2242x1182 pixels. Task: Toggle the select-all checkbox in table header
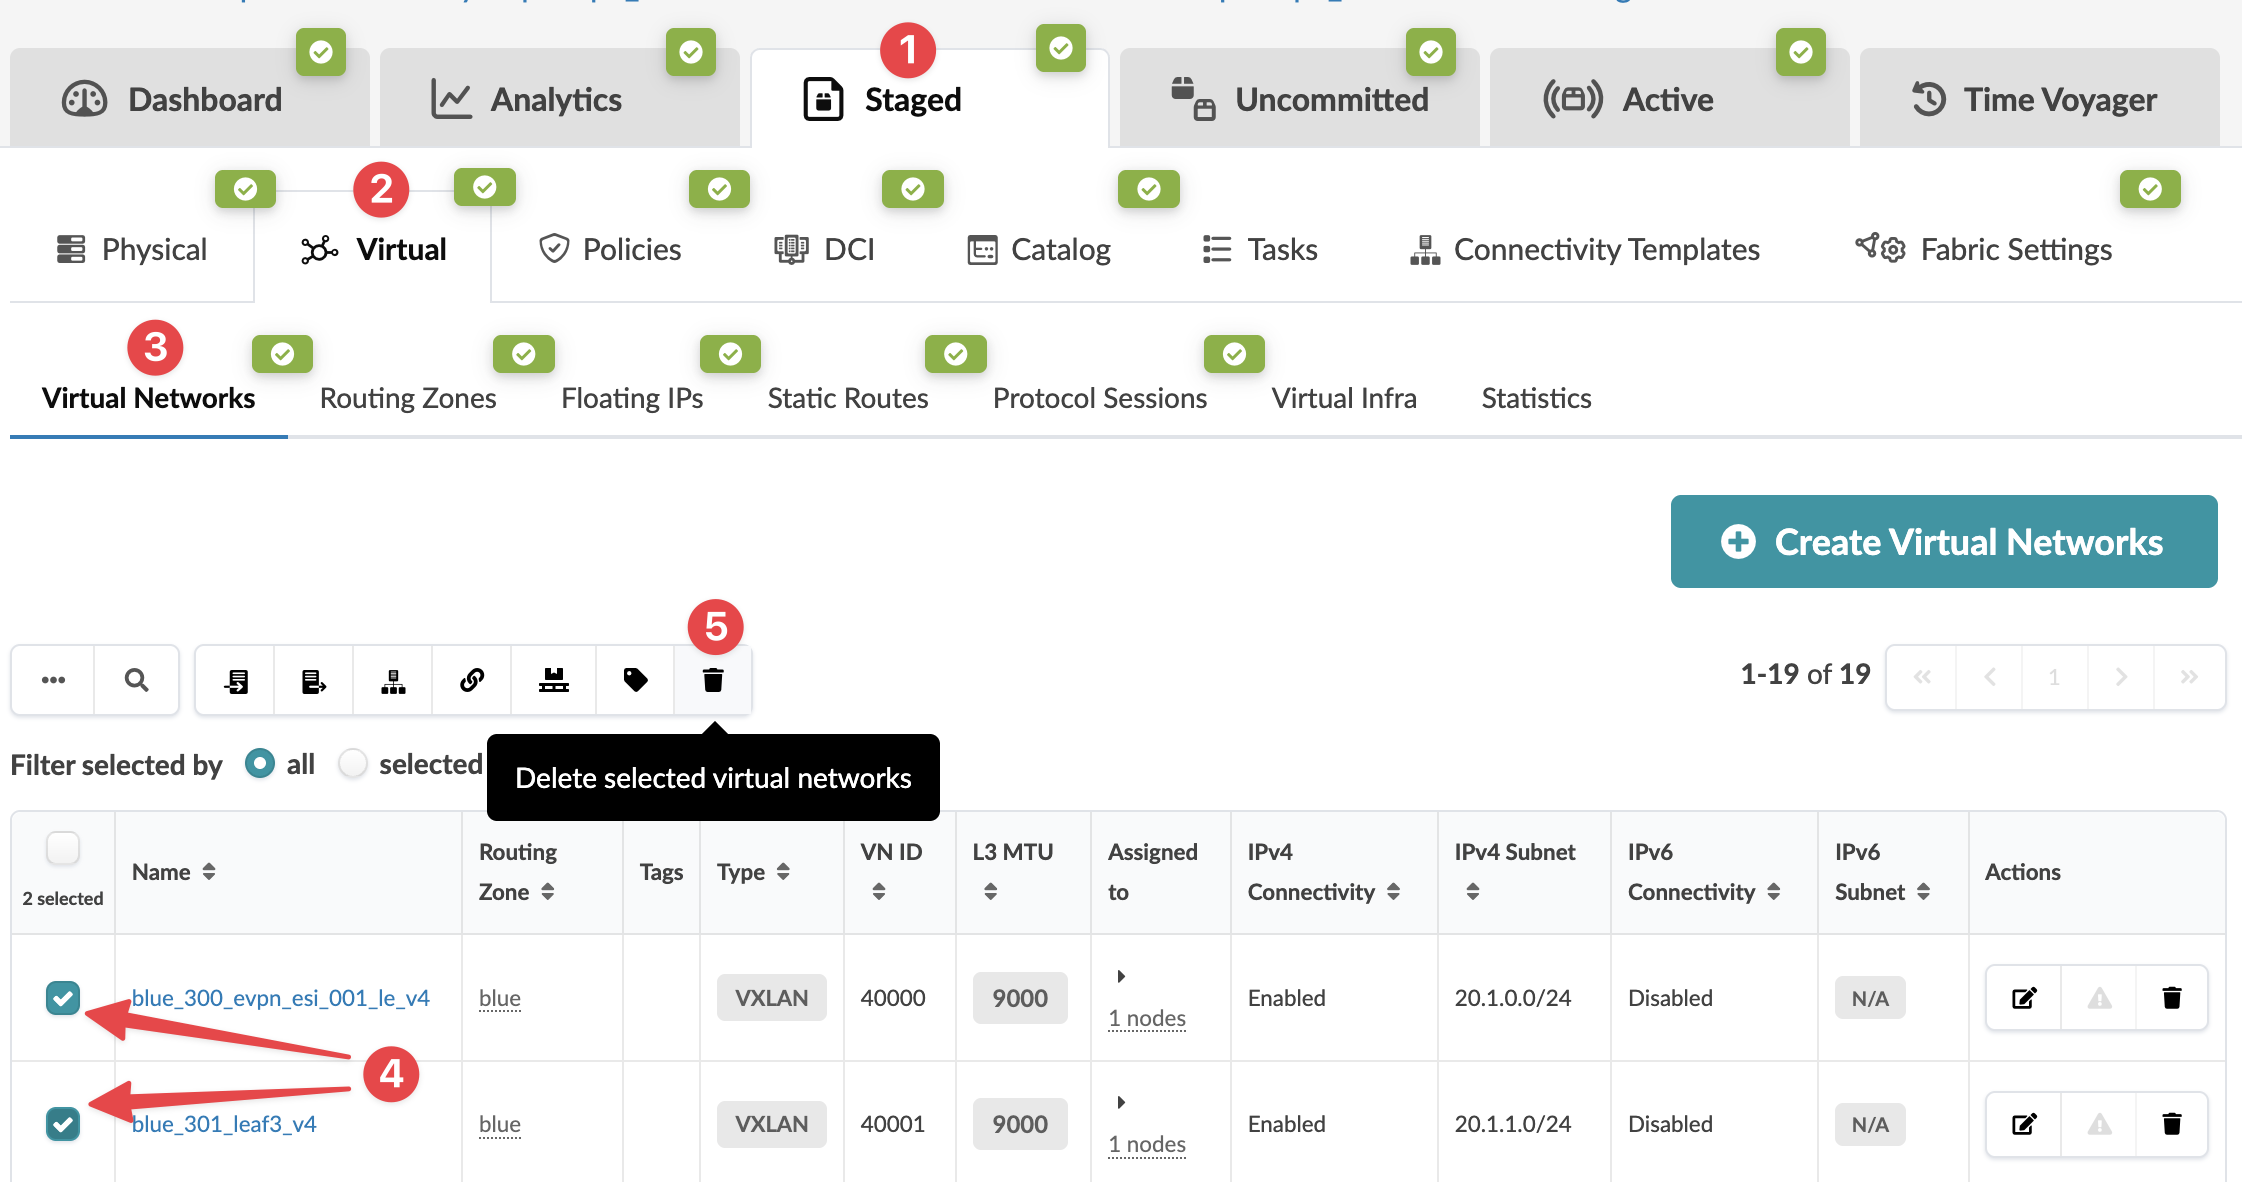(62, 847)
